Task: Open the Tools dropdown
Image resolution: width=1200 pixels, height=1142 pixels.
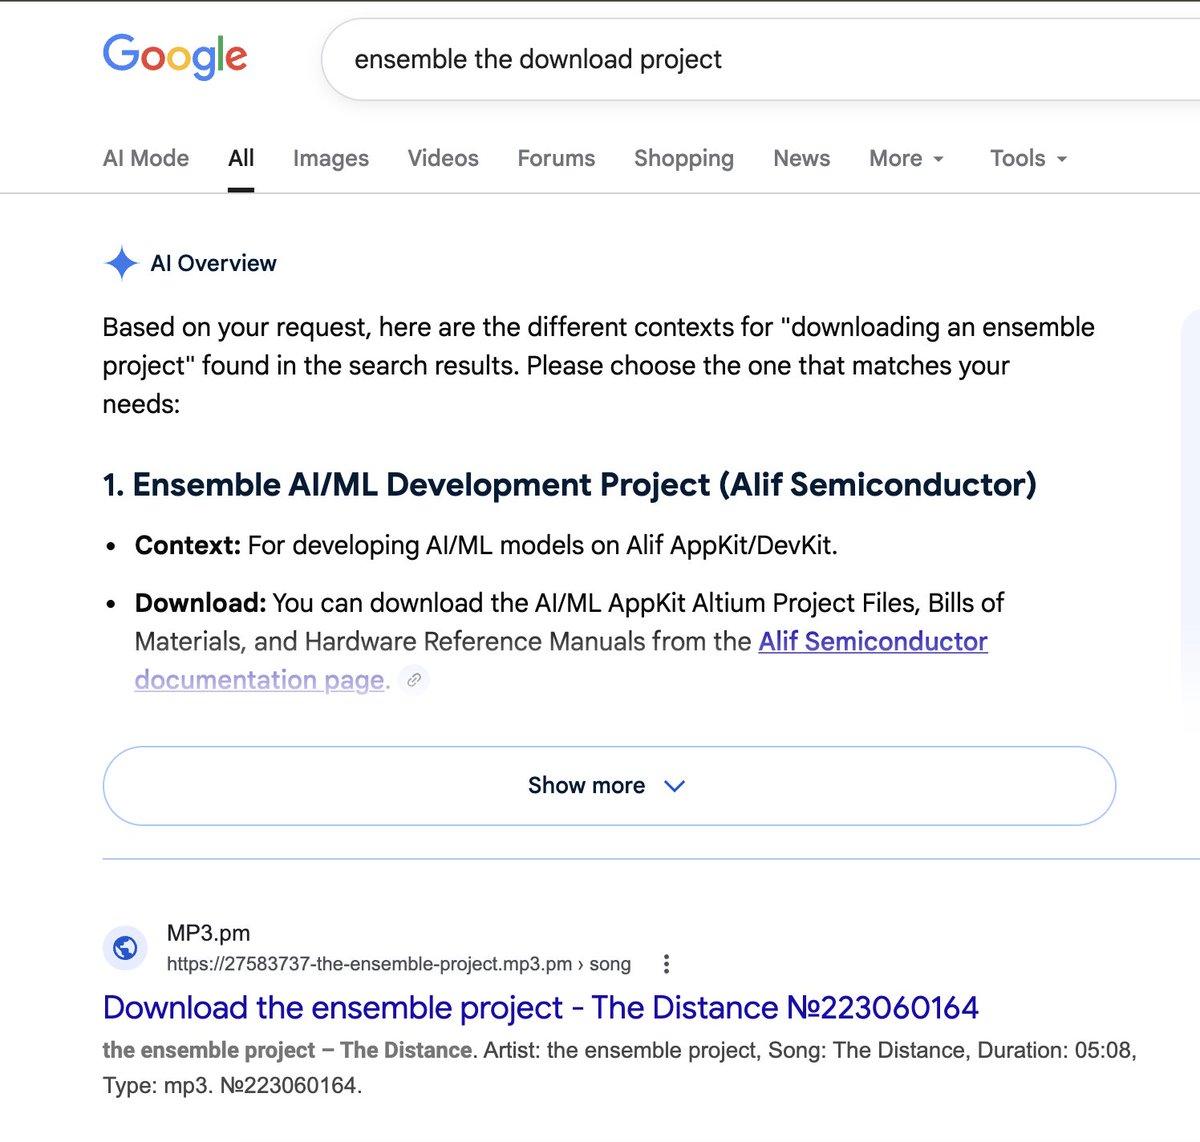Action: (1029, 158)
